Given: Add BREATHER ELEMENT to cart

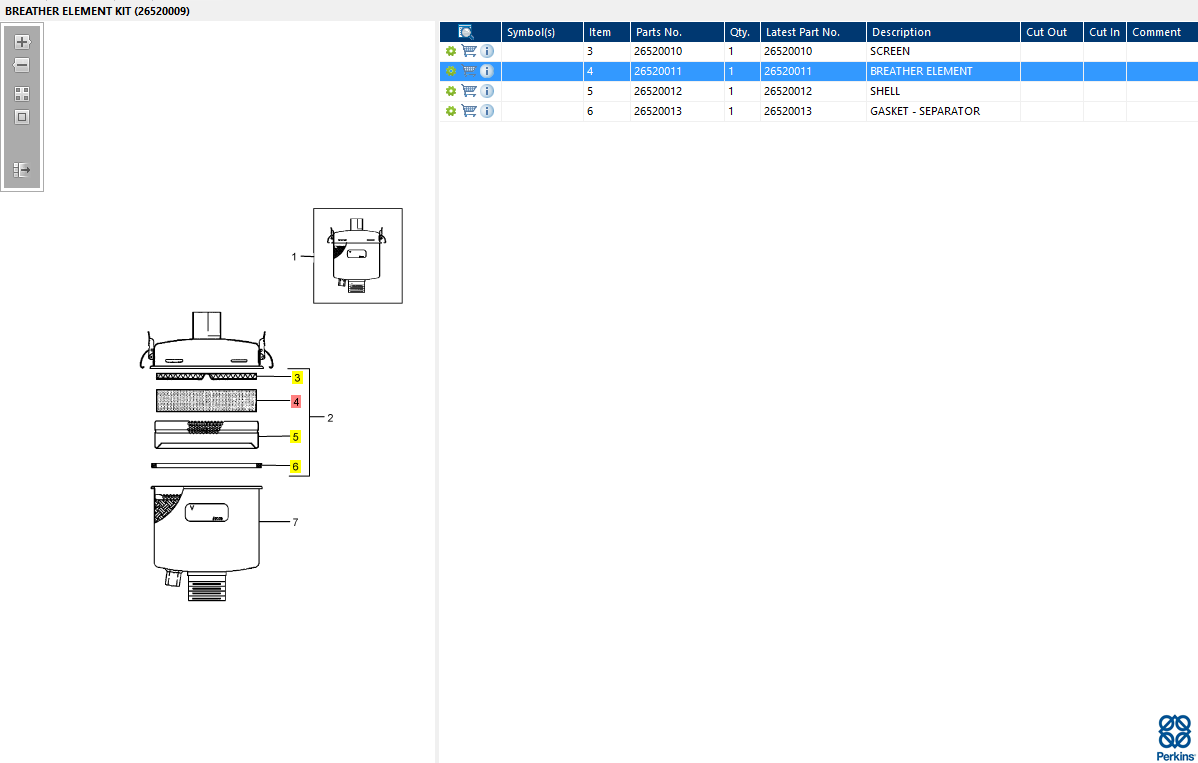Looking at the screenshot, I should tap(469, 71).
